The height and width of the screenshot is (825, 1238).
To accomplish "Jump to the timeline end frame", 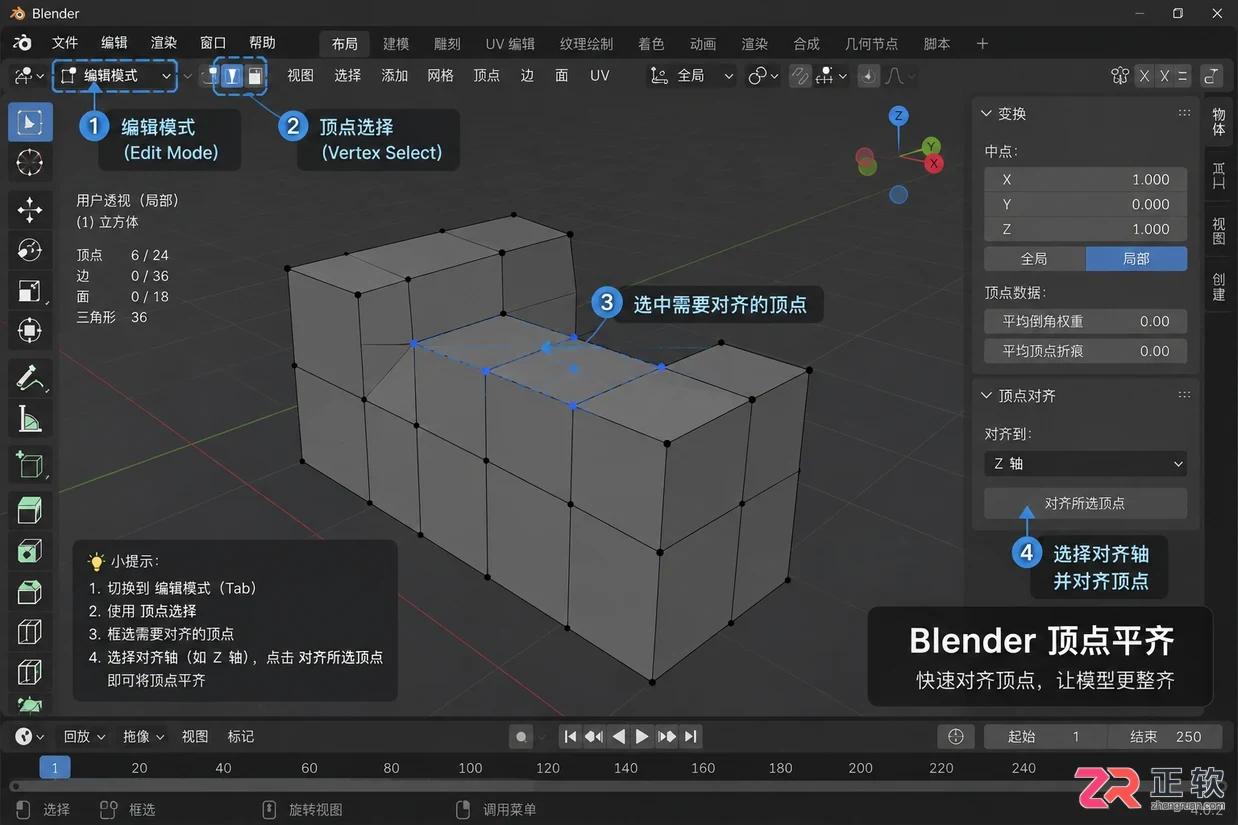I will pyautogui.click(x=691, y=737).
